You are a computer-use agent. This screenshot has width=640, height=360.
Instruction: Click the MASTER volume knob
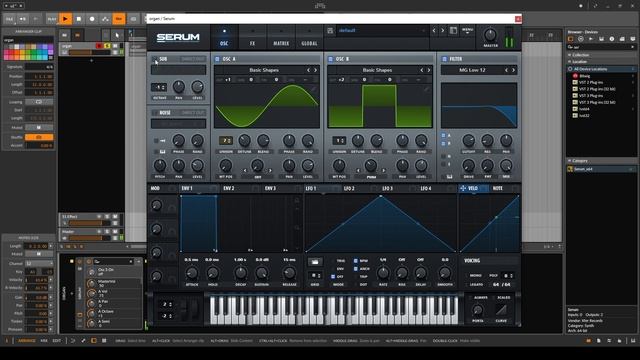click(490, 35)
